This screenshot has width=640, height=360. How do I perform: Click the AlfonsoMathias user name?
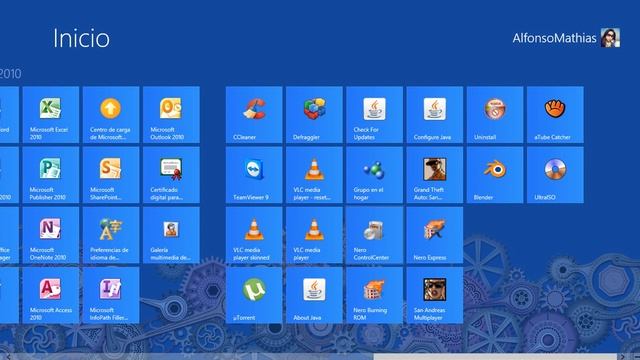tap(554, 38)
